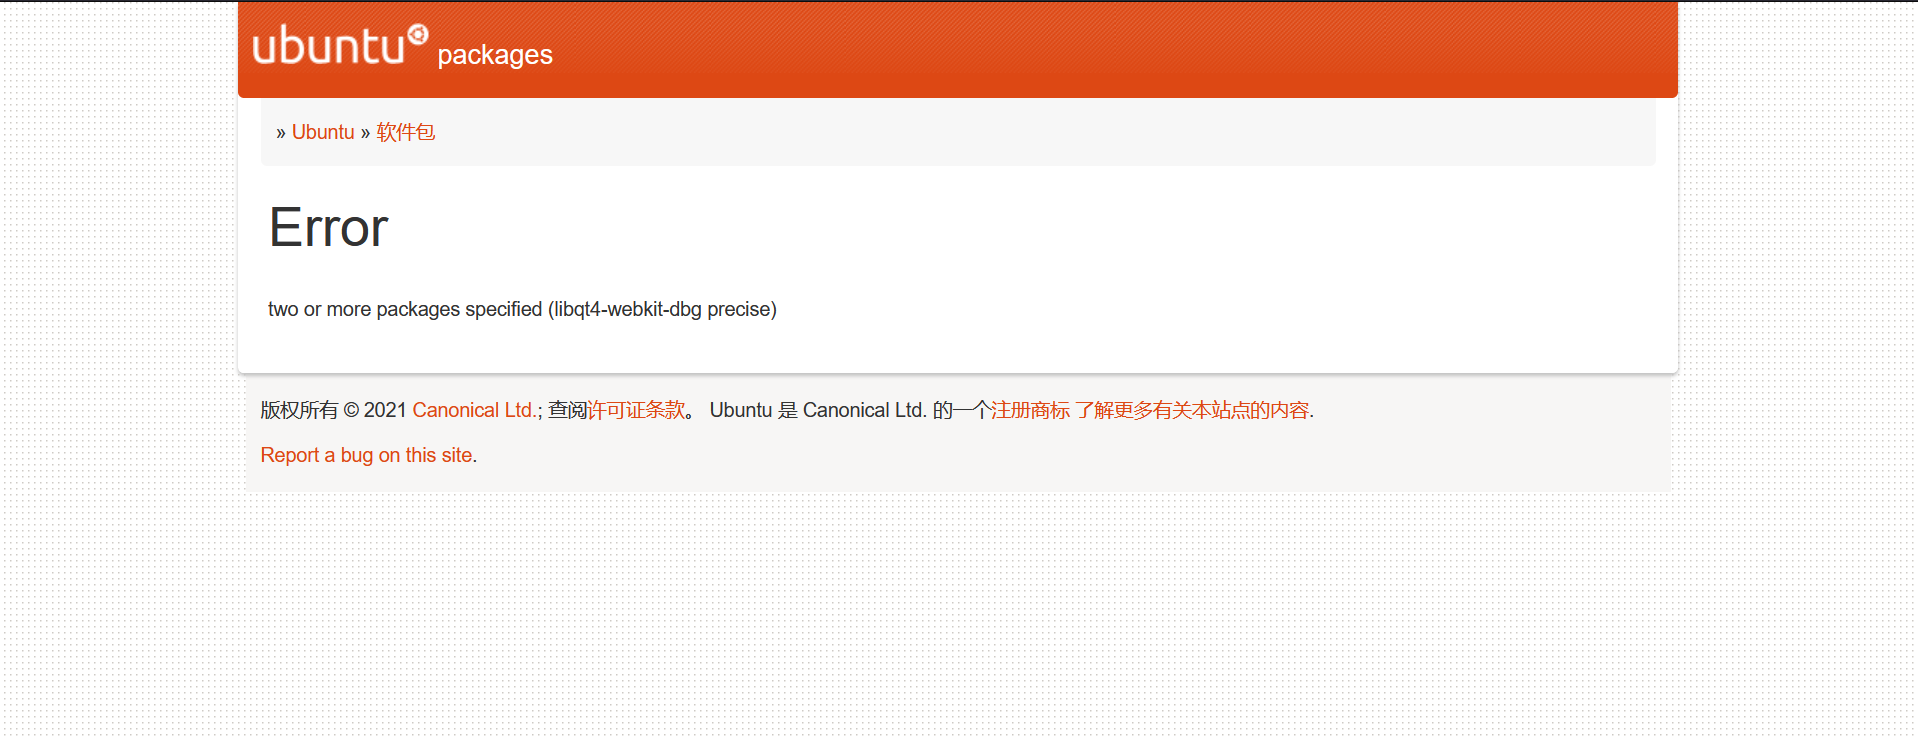Screen dimensions: 1918x737
Task: Click Report a bug on this site
Action: 366,455
